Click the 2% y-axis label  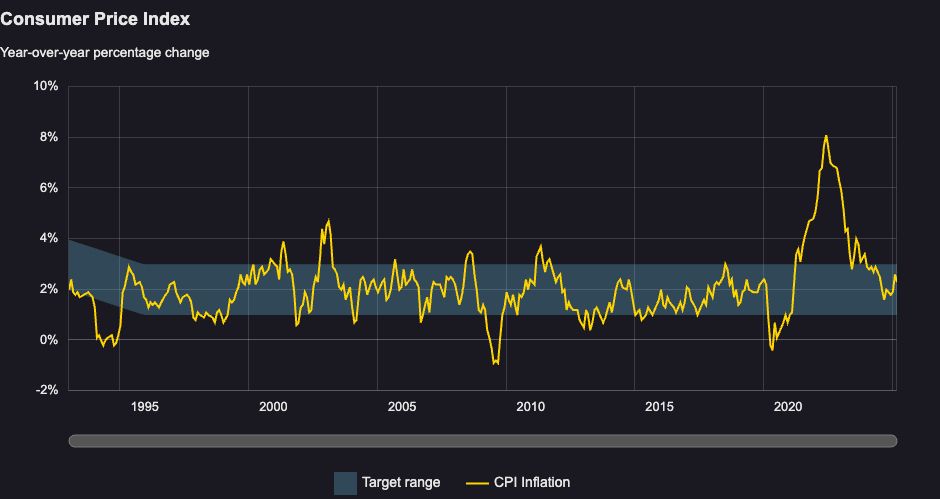(49, 289)
